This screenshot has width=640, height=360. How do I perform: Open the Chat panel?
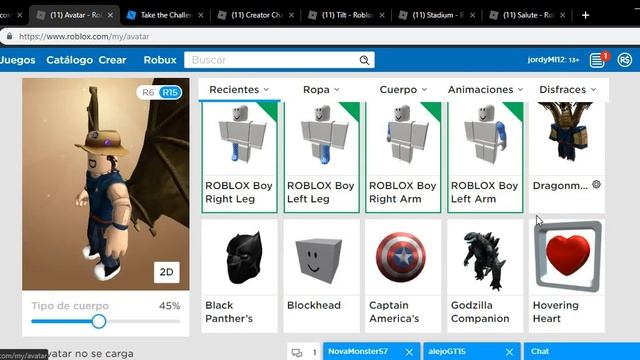tap(582, 351)
